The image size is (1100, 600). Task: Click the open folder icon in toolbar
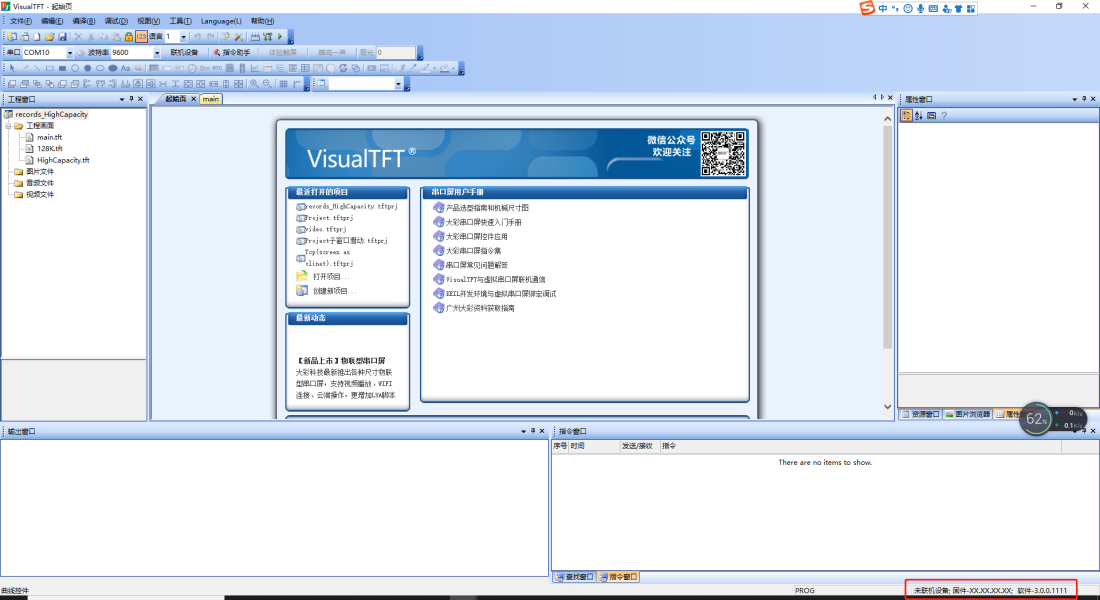(49, 37)
